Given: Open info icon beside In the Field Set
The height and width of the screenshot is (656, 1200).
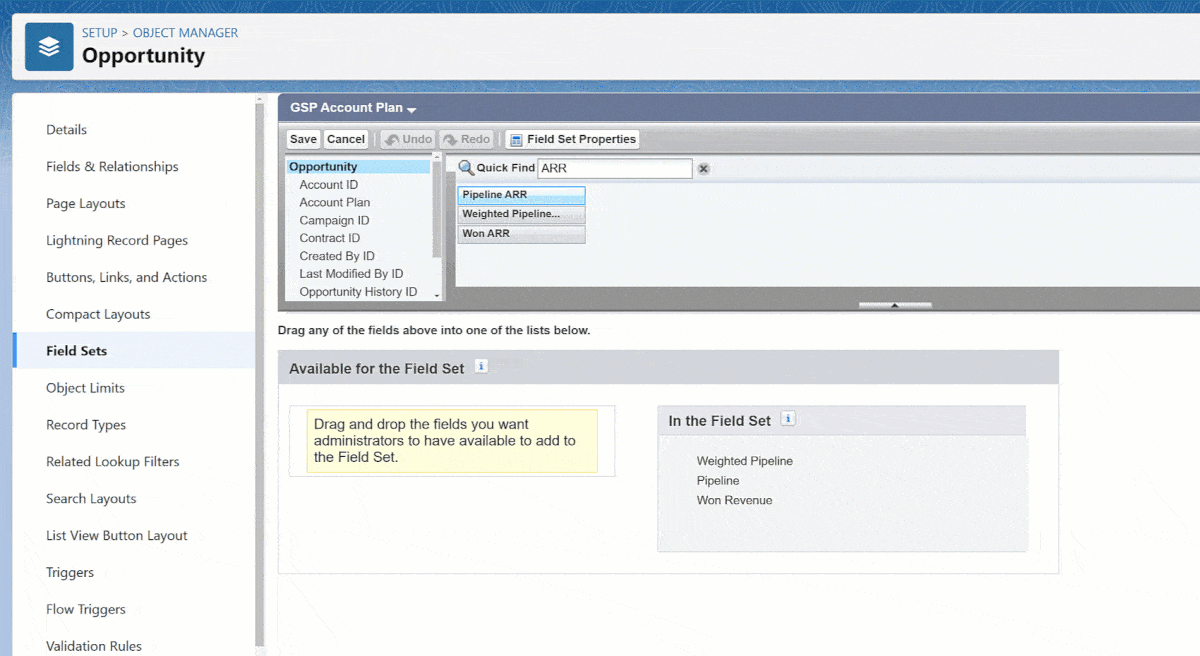Looking at the screenshot, I should point(788,420).
